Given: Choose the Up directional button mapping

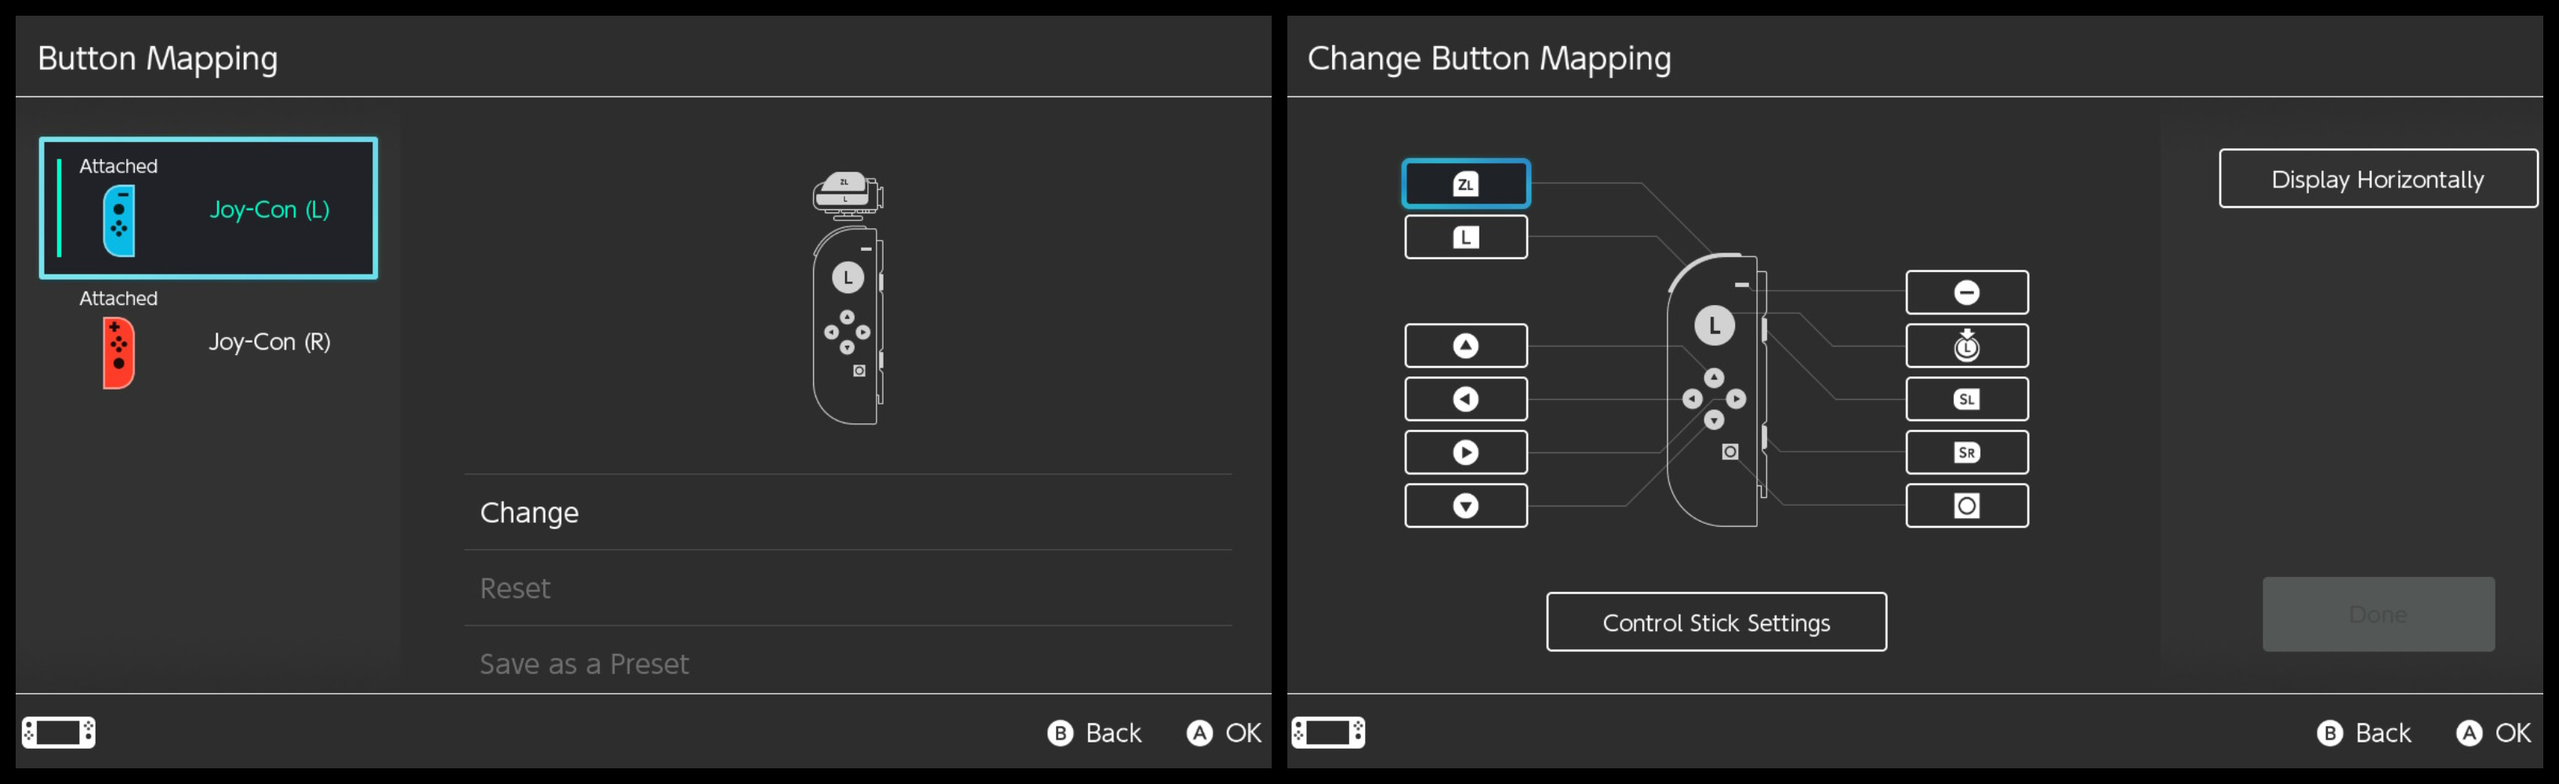Looking at the screenshot, I should [1465, 346].
